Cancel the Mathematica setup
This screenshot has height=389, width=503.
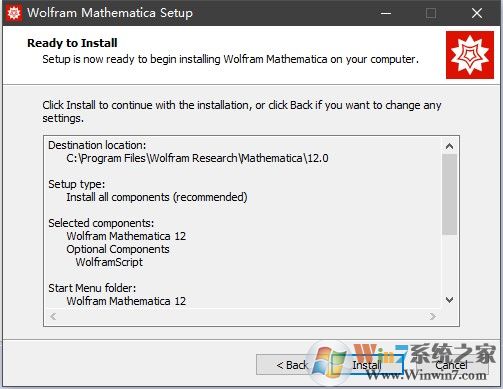[451, 365]
